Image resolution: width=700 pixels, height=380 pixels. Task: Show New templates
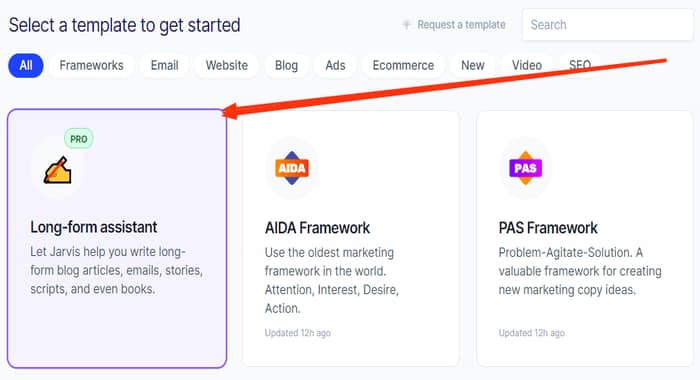[473, 66]
